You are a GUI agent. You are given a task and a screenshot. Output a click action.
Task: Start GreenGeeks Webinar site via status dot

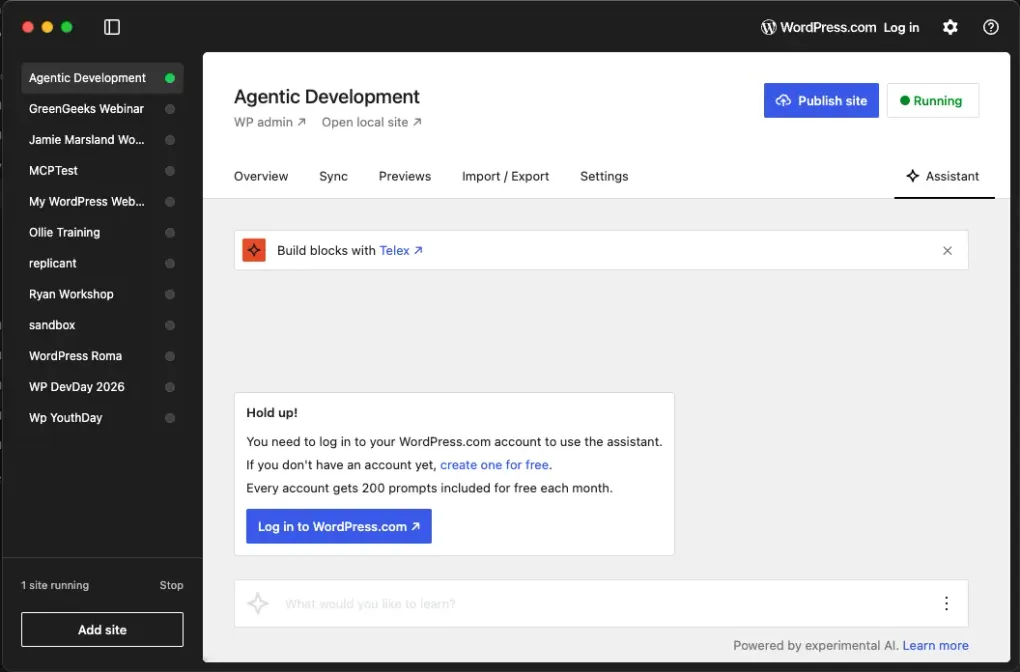point(170,109)
